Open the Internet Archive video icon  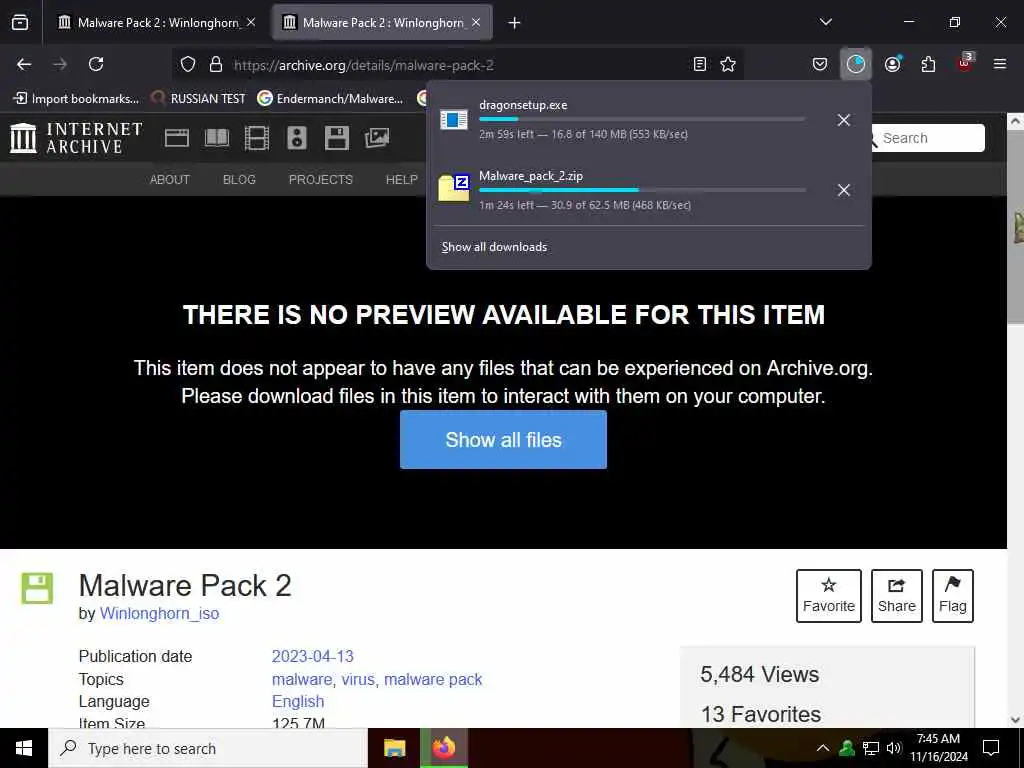(257, 138)
